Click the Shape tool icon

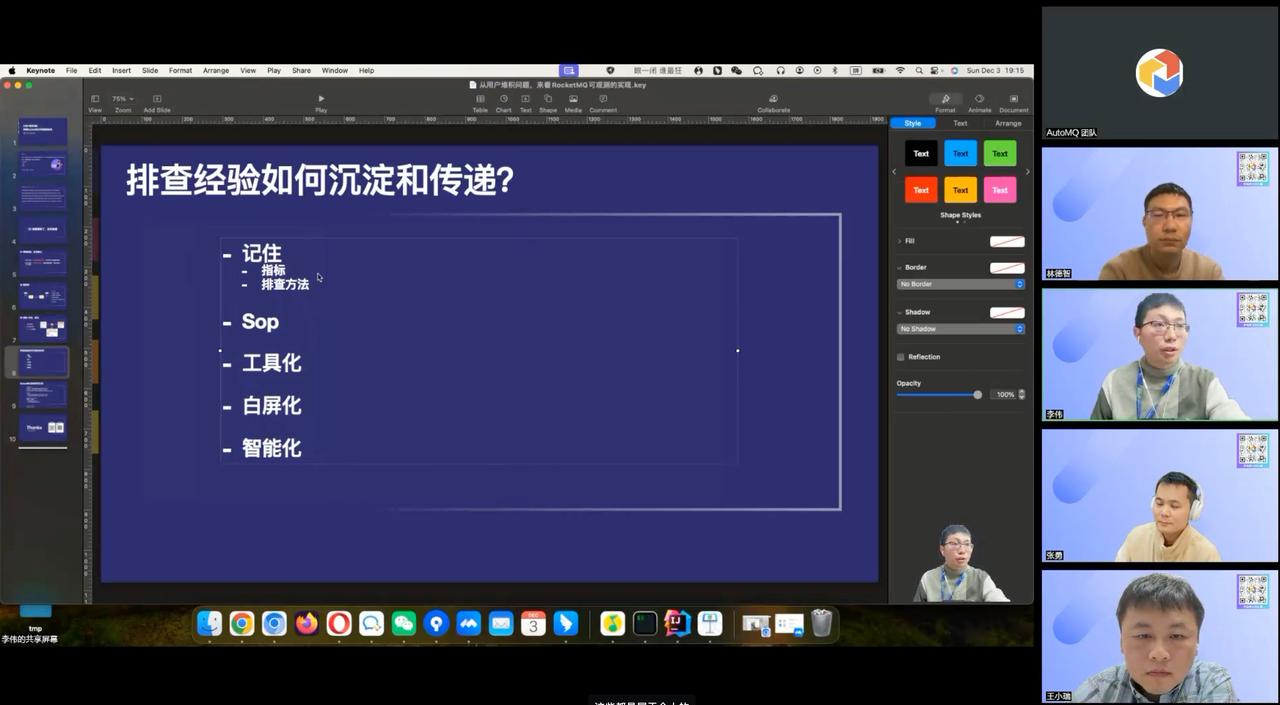(x=548, y=99)
